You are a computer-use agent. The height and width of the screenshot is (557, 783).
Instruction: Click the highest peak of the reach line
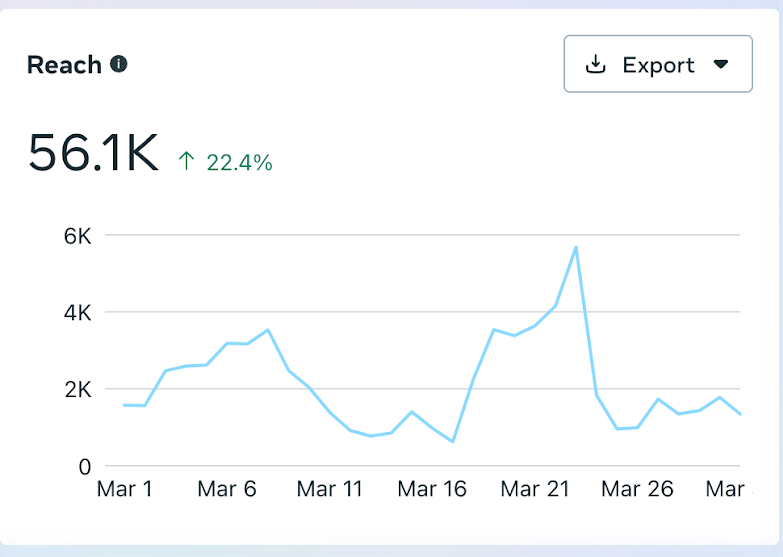(x=576, y=247)
